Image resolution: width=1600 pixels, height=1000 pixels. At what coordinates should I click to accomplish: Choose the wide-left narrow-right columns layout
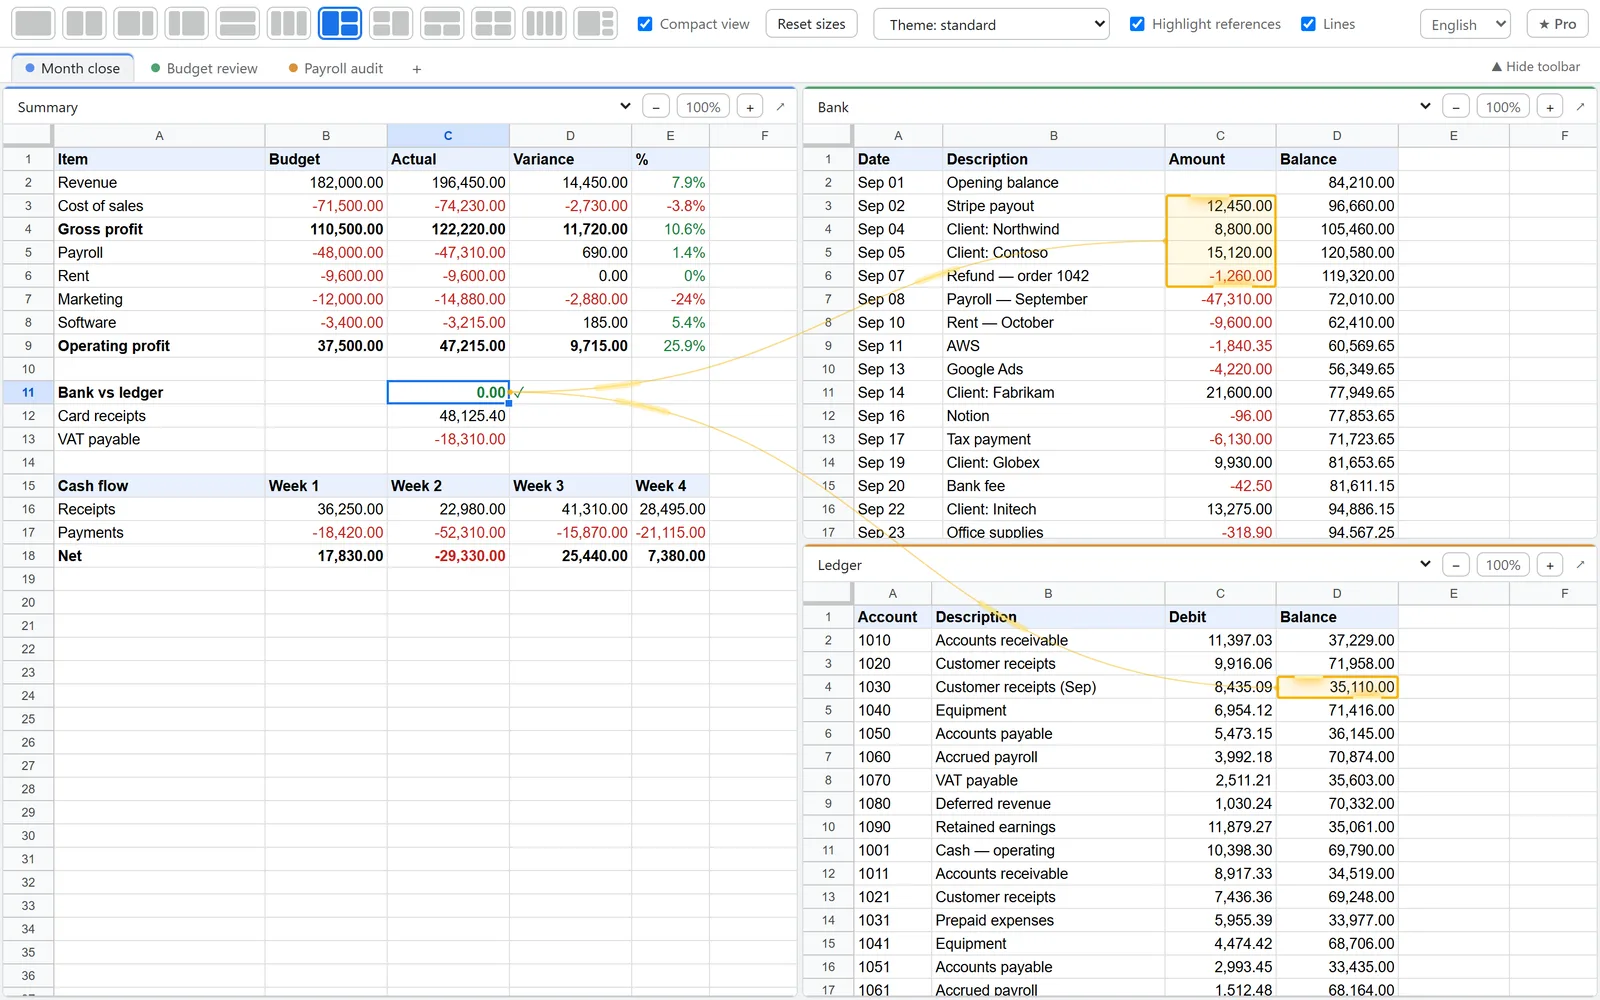click(135, 23)
